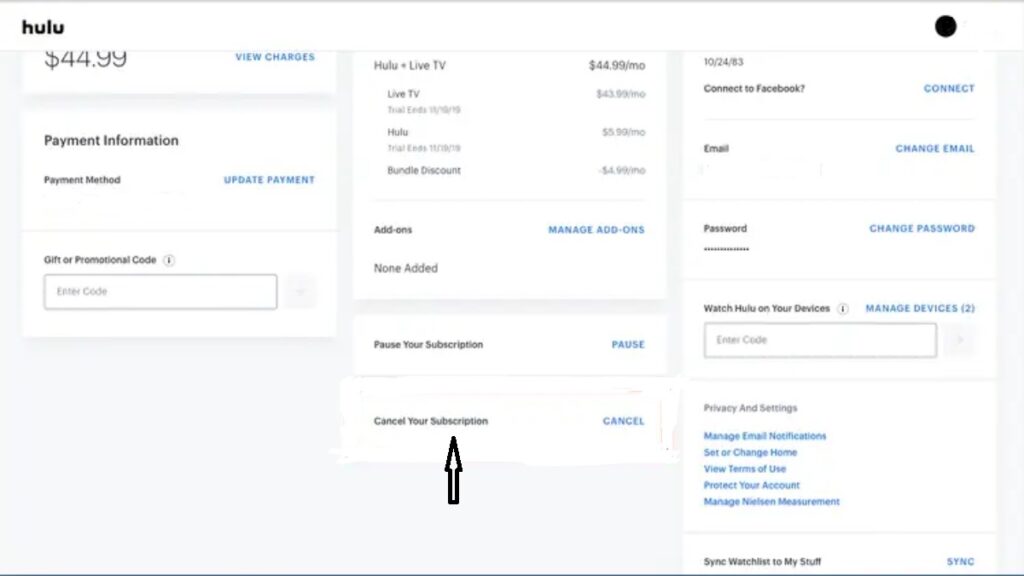Click Update Payment link
The width and height of the screenshot is (1024, 576).
pyautogui.click(x=269, y=180)
